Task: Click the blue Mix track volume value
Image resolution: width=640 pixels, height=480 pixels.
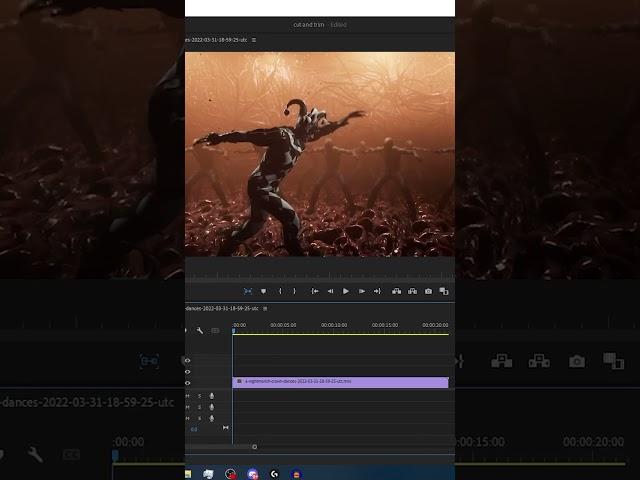Action: 194,429
